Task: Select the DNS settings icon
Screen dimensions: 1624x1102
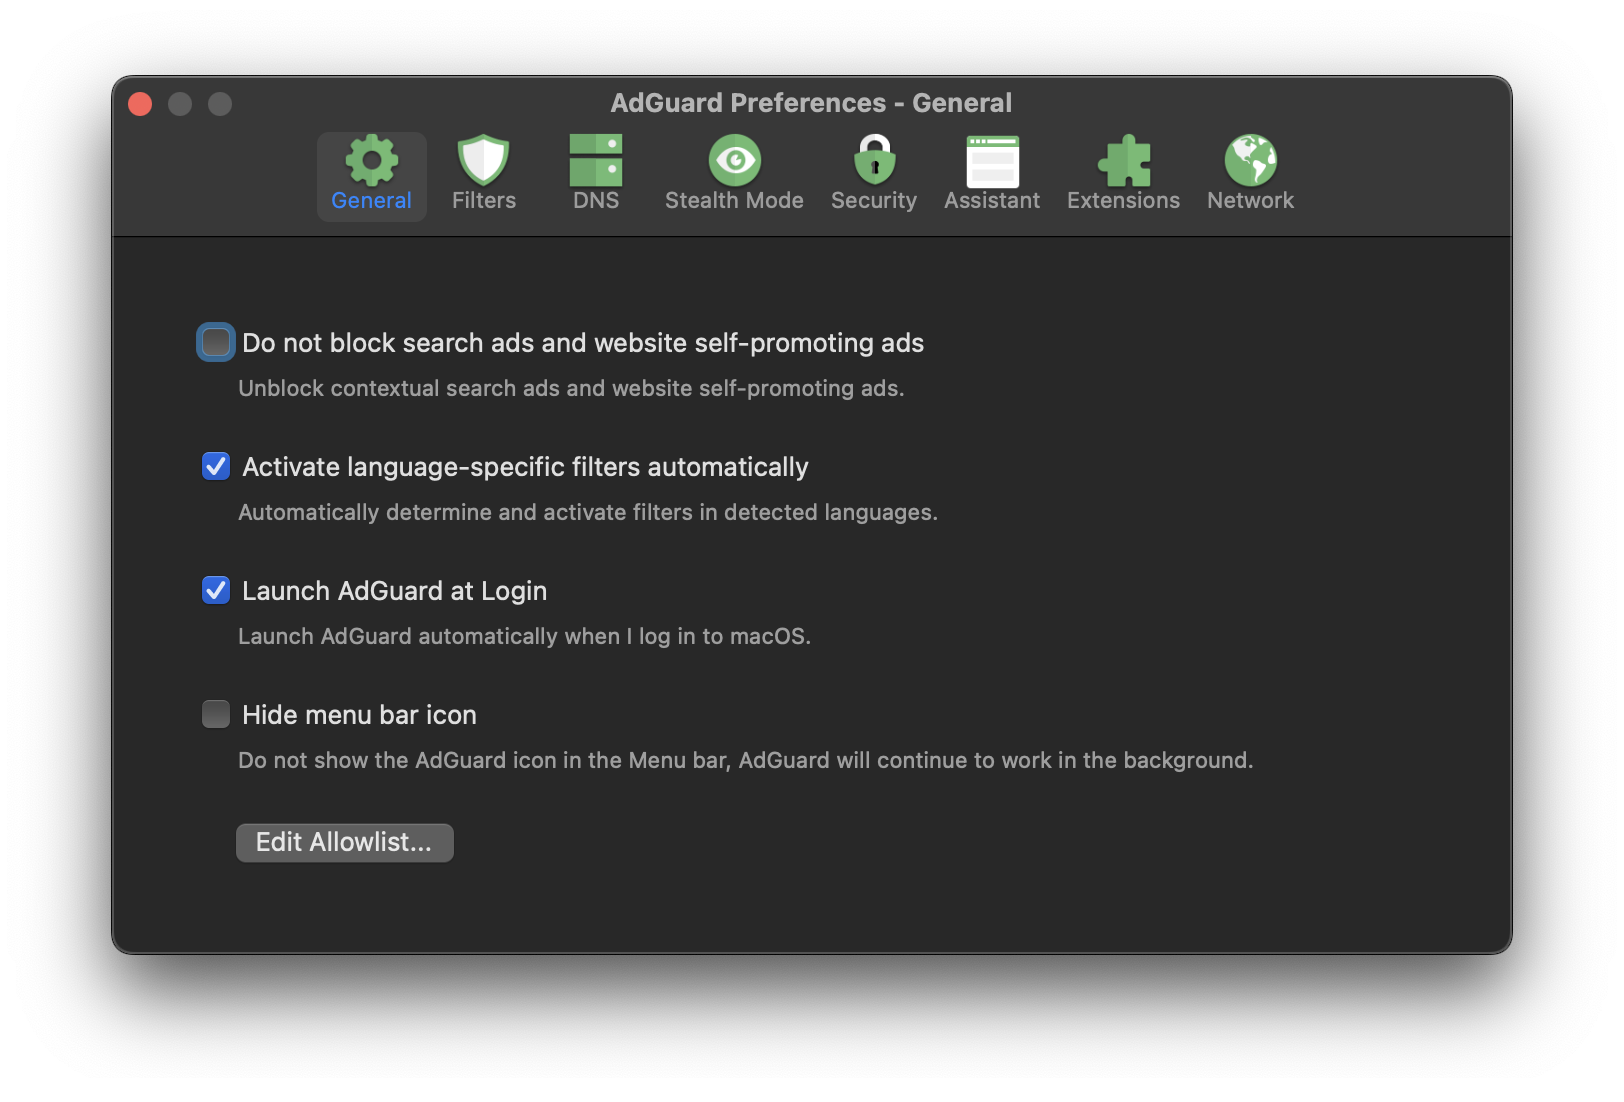Action: [595, 160]
